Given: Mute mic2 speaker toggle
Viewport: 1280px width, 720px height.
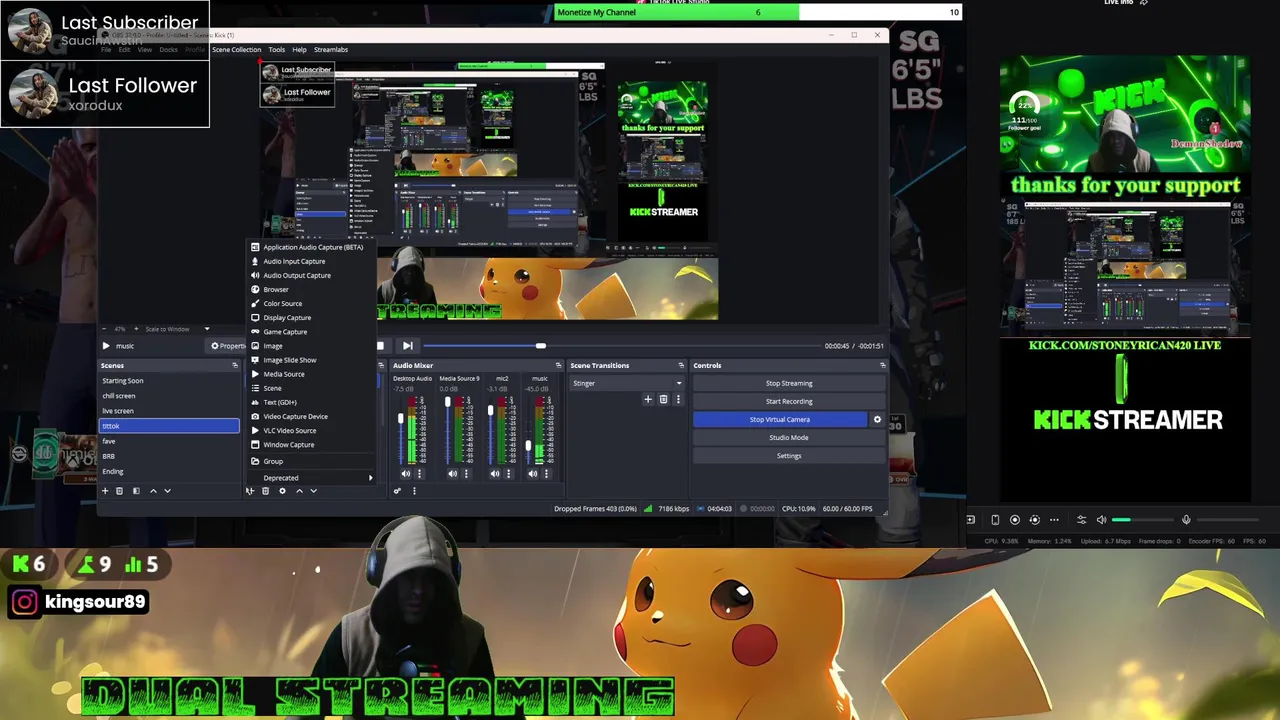Looking at the screenshot, I should (494, 474).
